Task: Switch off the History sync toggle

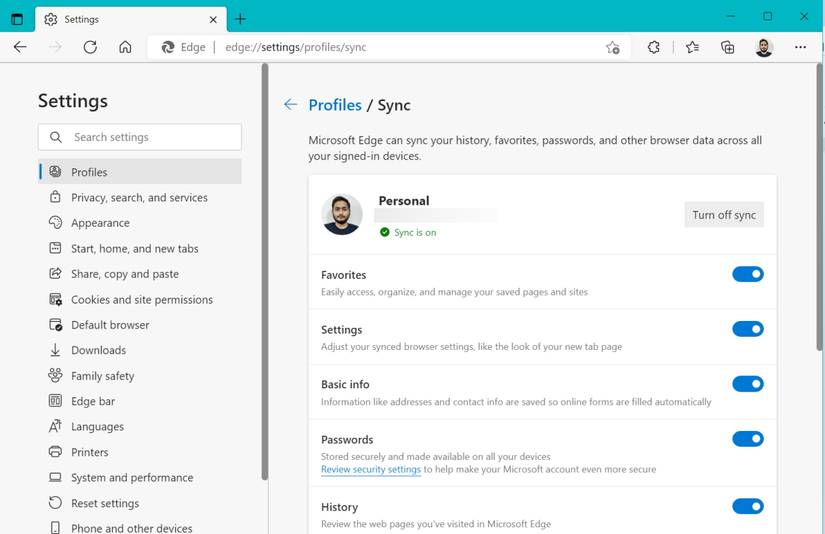Action: [x=747, y=506]
